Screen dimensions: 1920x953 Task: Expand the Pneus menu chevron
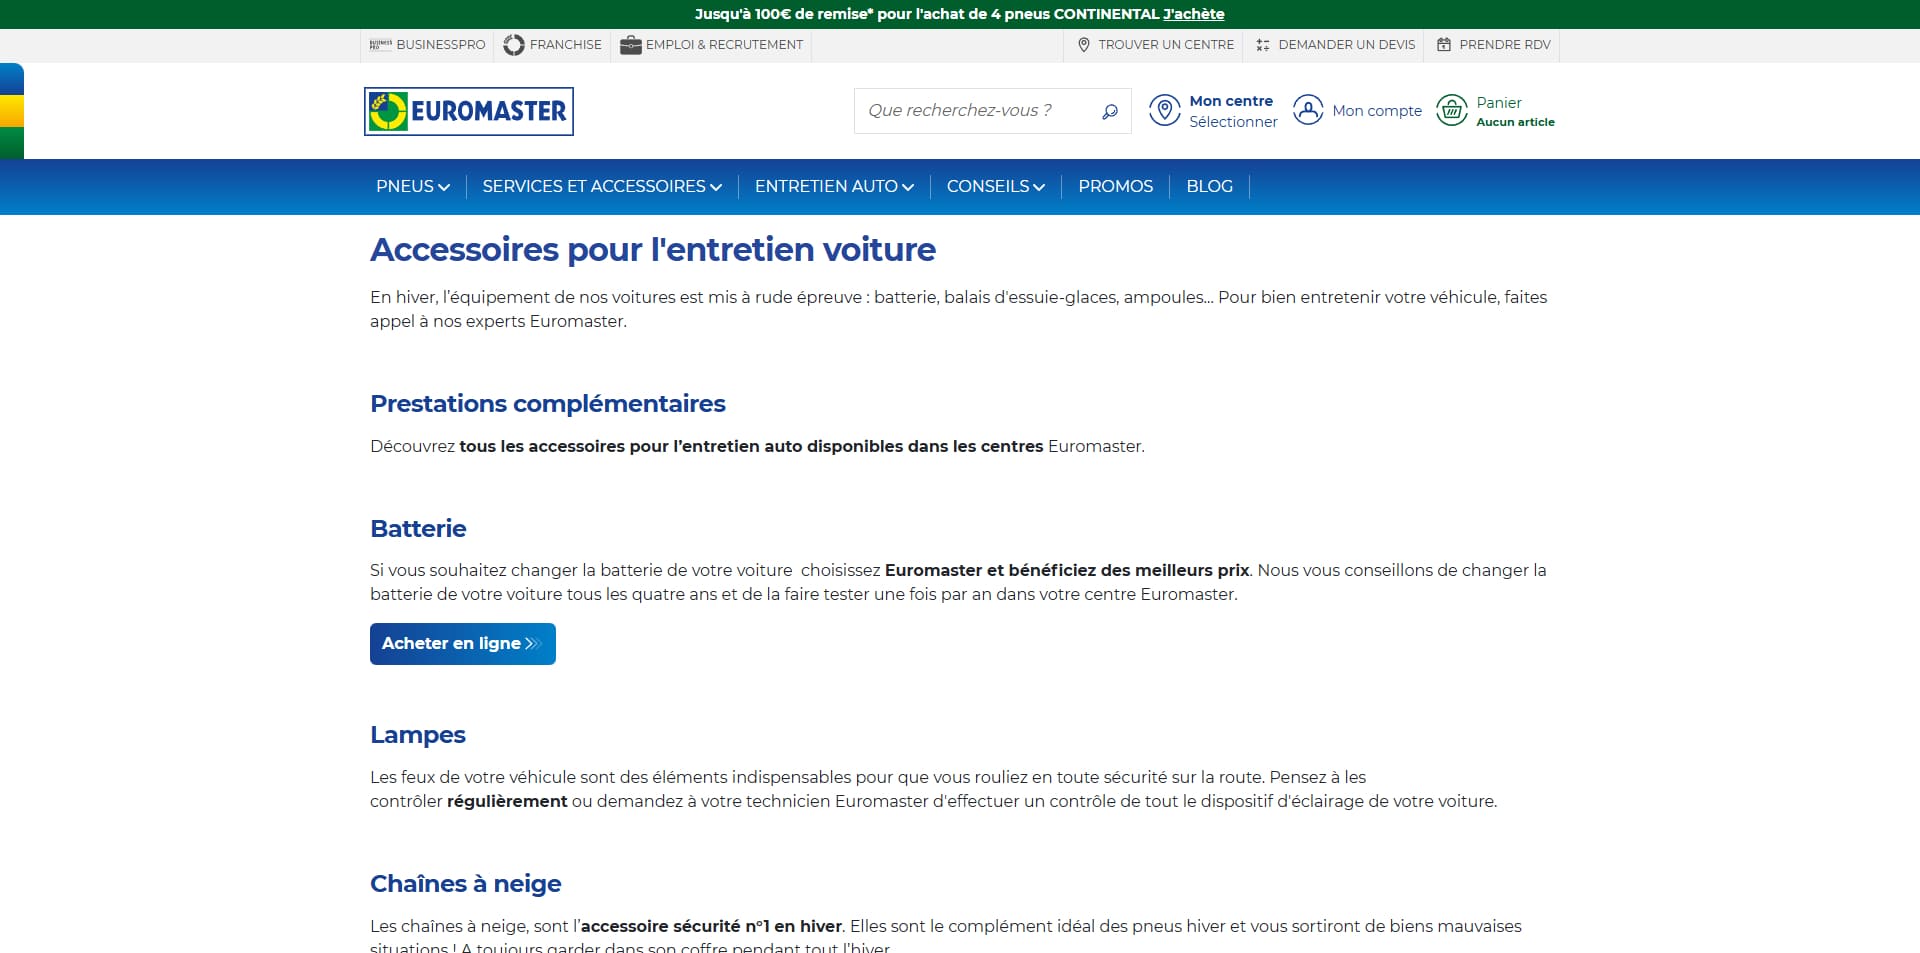[x=444, y=187]
